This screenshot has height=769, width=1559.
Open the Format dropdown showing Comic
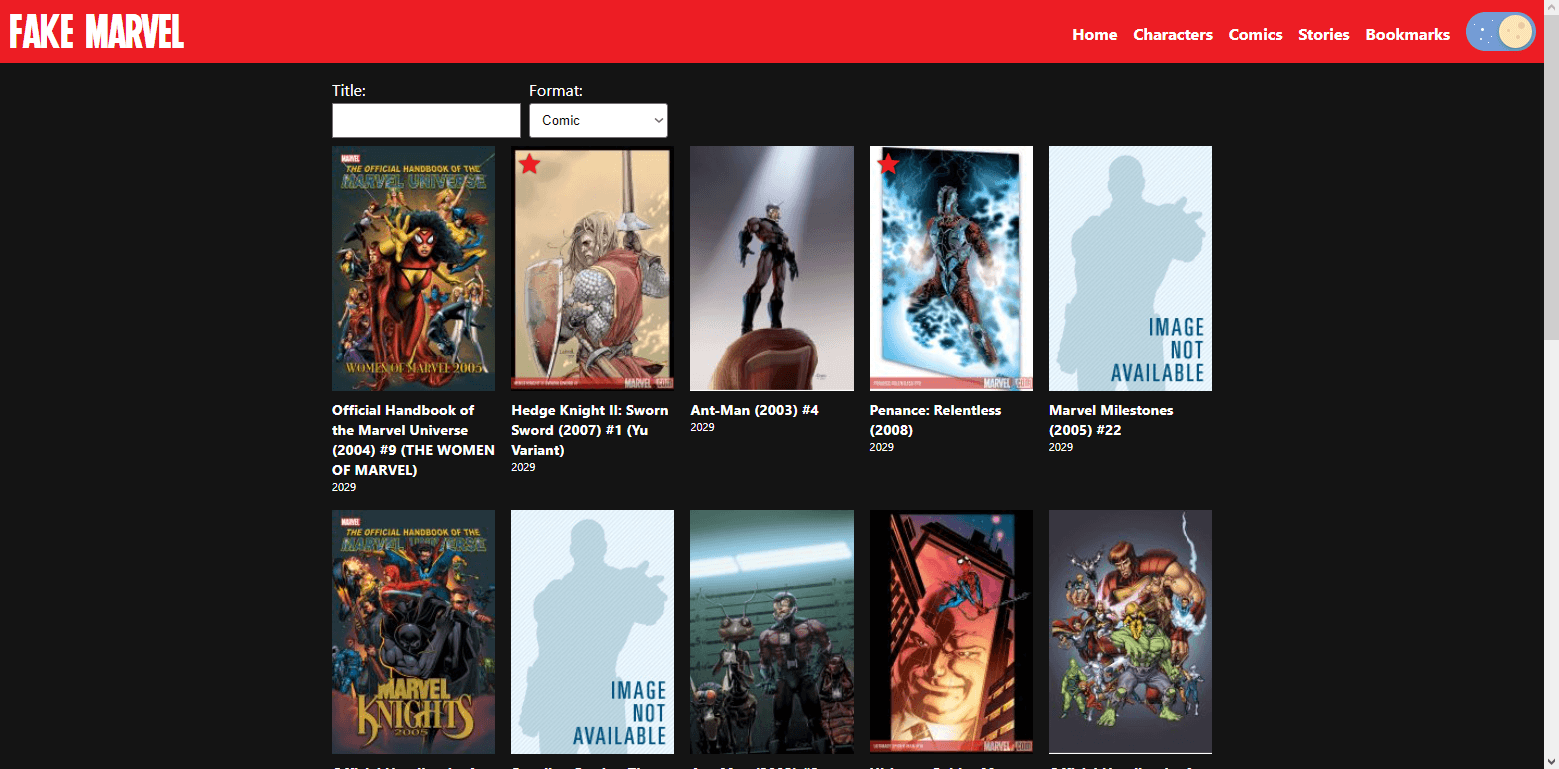pyautogui.click(x=598, y=120)
